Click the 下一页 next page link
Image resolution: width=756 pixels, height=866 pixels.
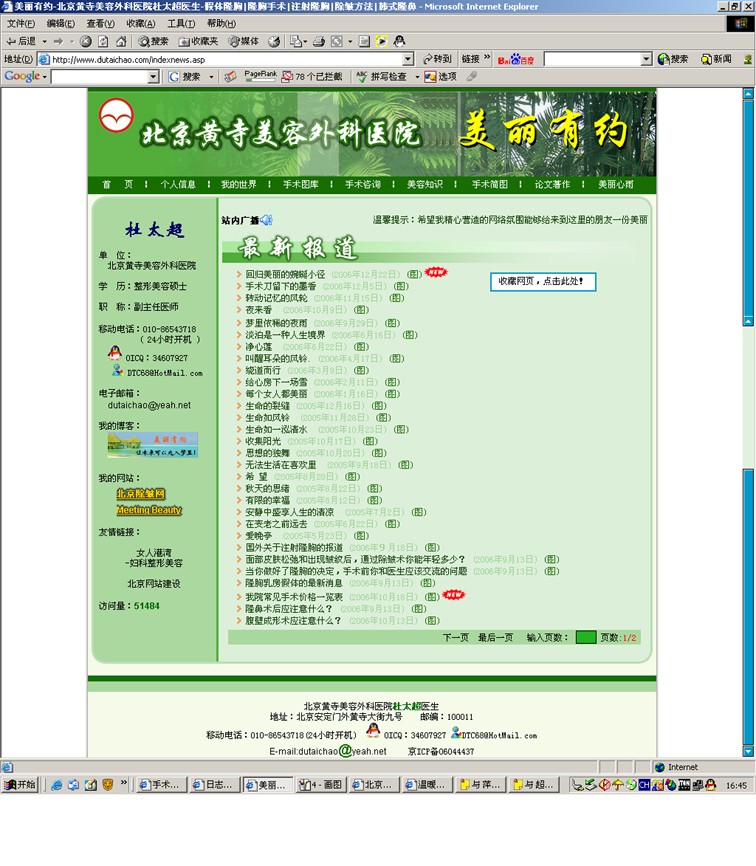pyautogui.click(x=456, y=637)
